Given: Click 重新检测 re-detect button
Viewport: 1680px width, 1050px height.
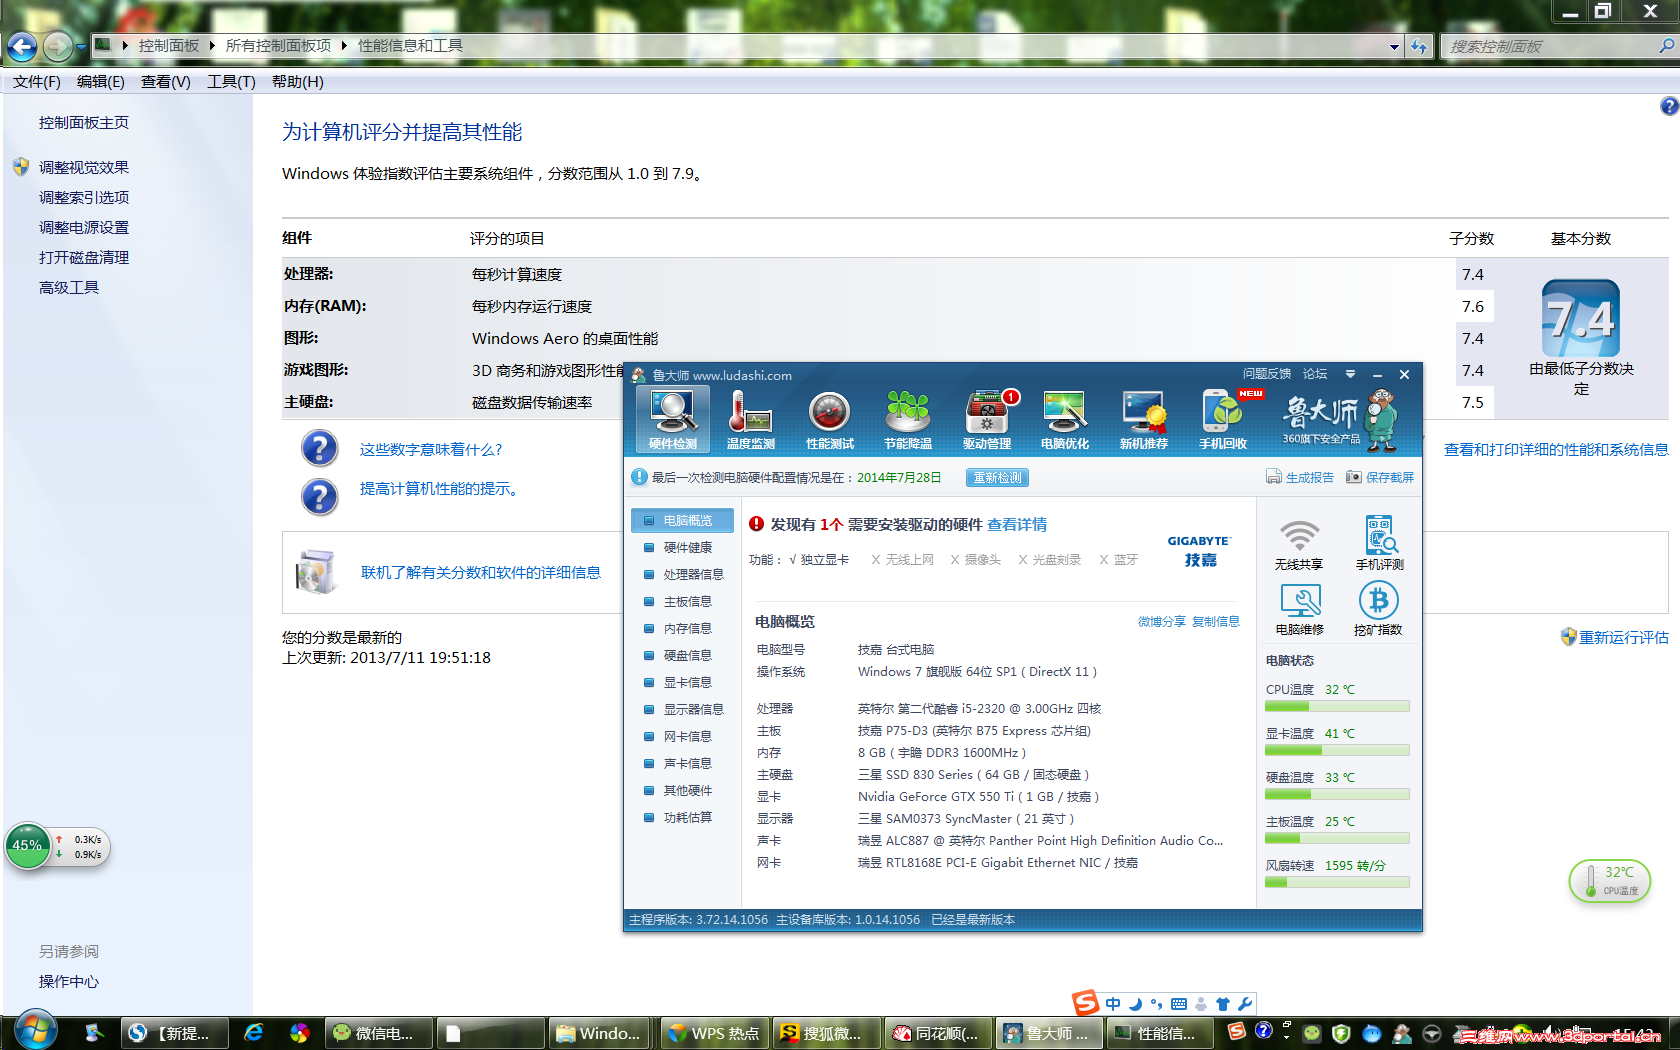Looking at the screenshot, I should pyautogui.click(x=998, y=477).
